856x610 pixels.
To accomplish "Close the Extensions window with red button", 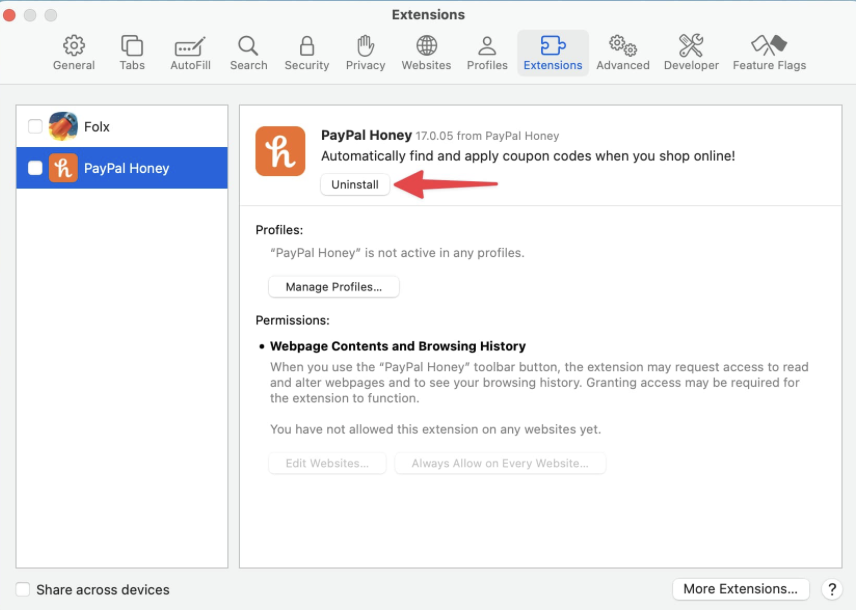I will pos(9,15).
